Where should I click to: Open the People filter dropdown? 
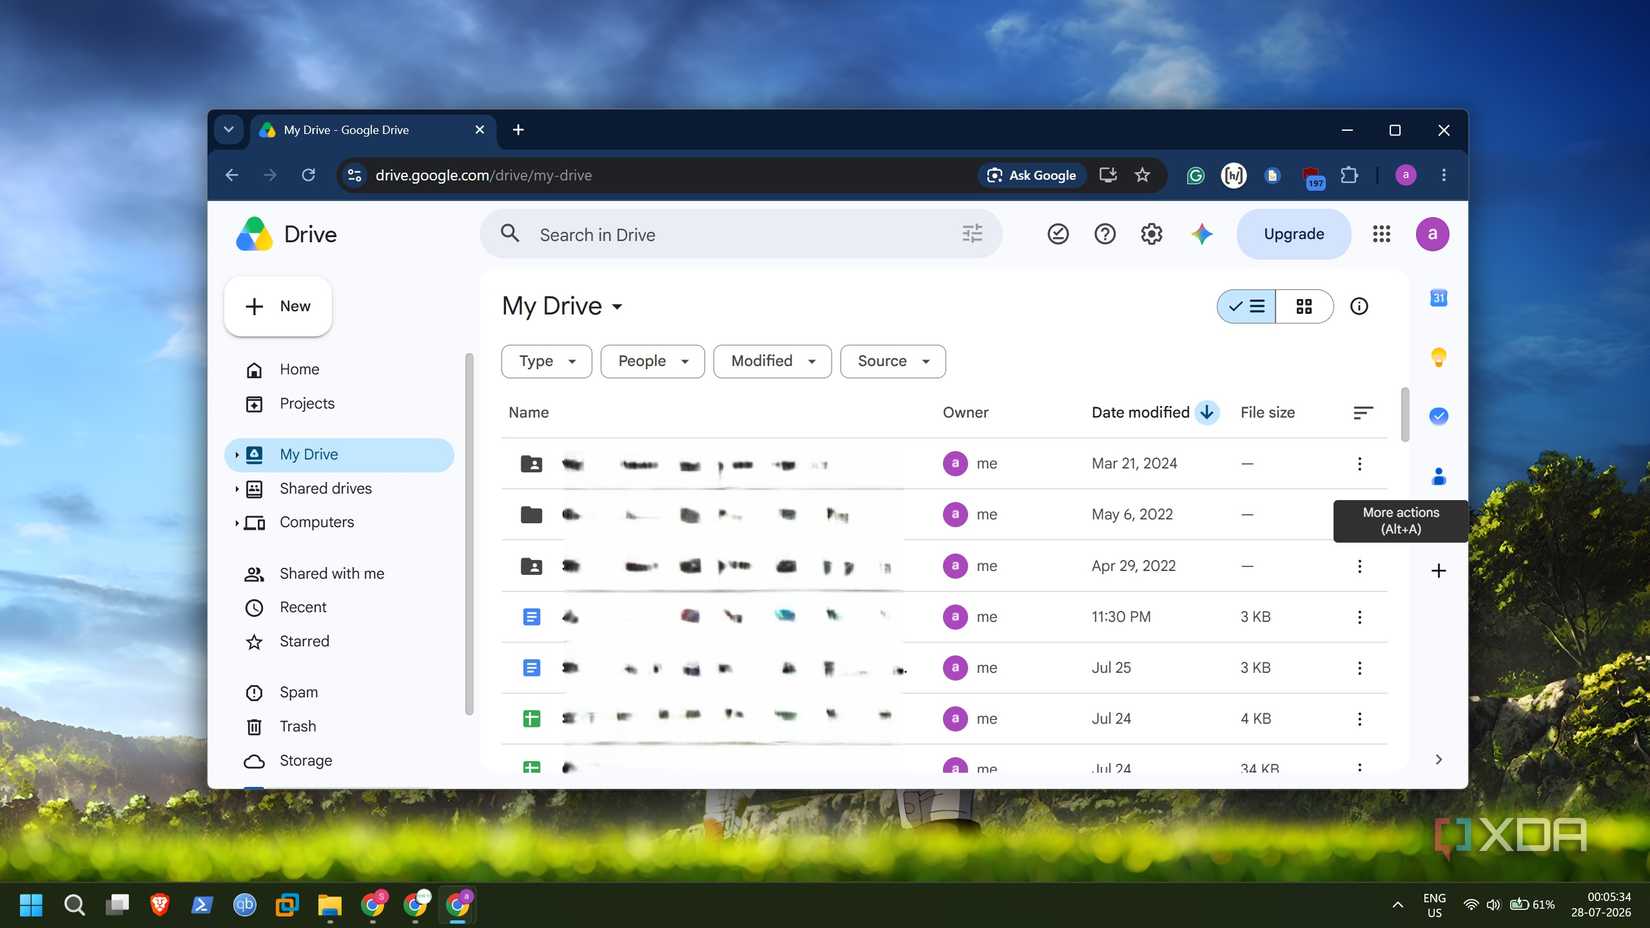click(x=652, y=361)
